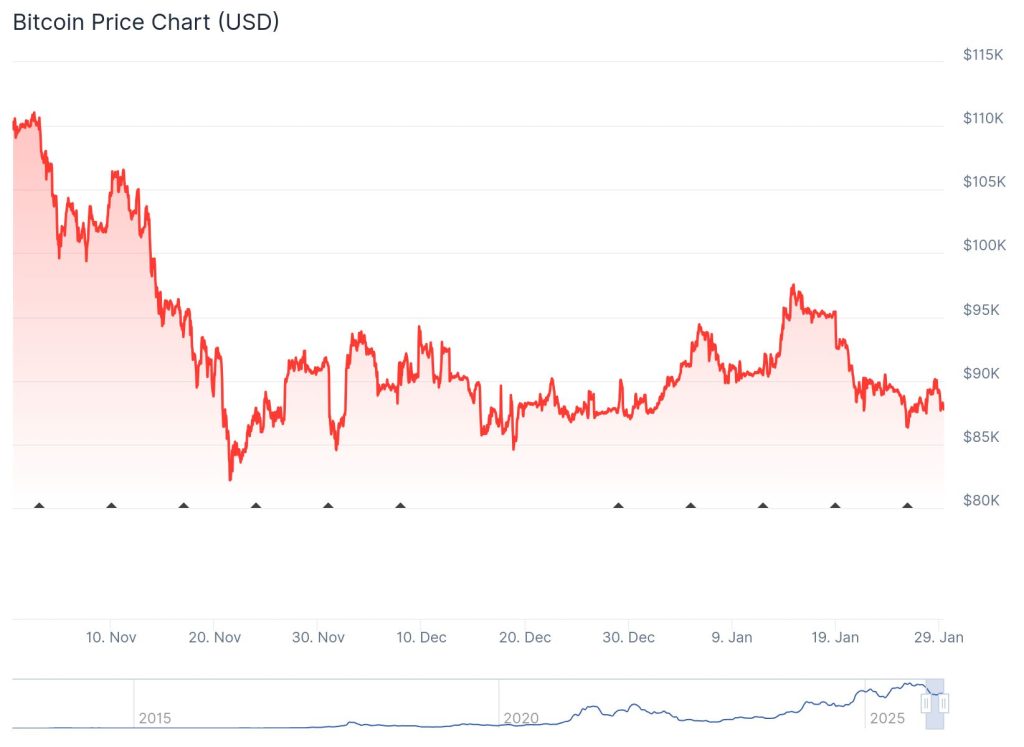Open the last diamond marker before 29. Jan

pyautogui.click(x=907, y=506)
